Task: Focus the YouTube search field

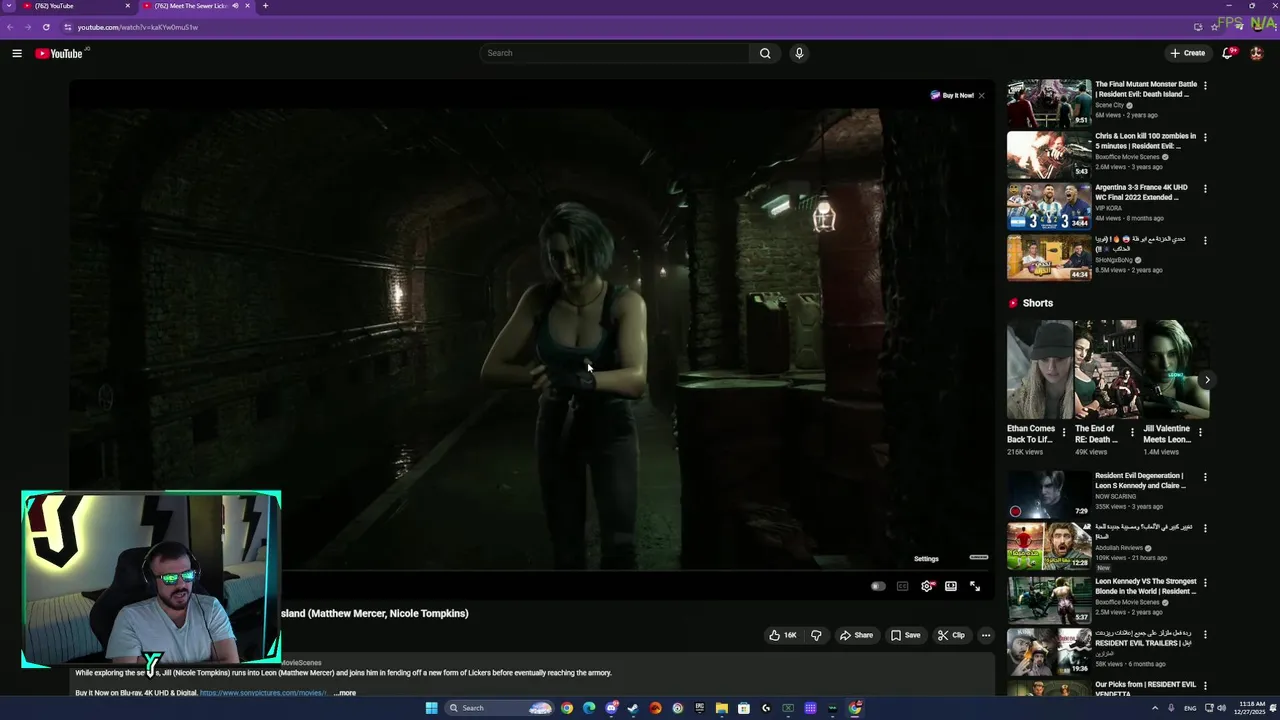Action: [x=615, y=53]
